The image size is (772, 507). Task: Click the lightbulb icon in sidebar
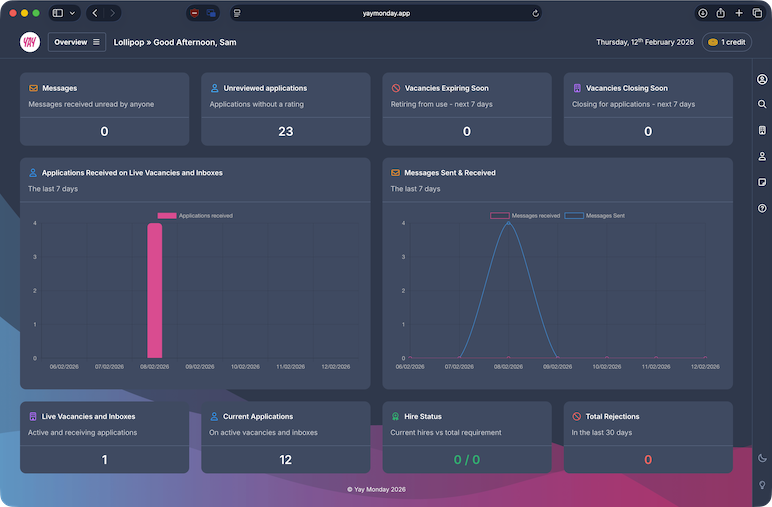[762, 484]
